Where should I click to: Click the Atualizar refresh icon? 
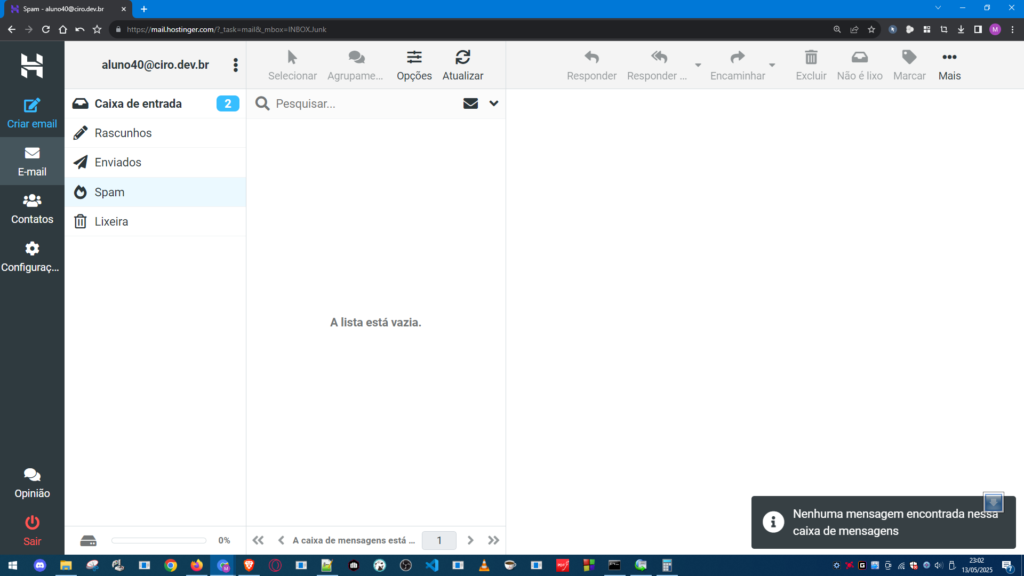(x=462, y=58)
